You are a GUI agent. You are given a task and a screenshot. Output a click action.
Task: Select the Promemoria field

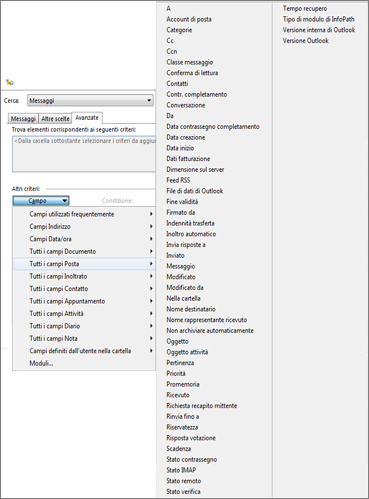(183, 384)
